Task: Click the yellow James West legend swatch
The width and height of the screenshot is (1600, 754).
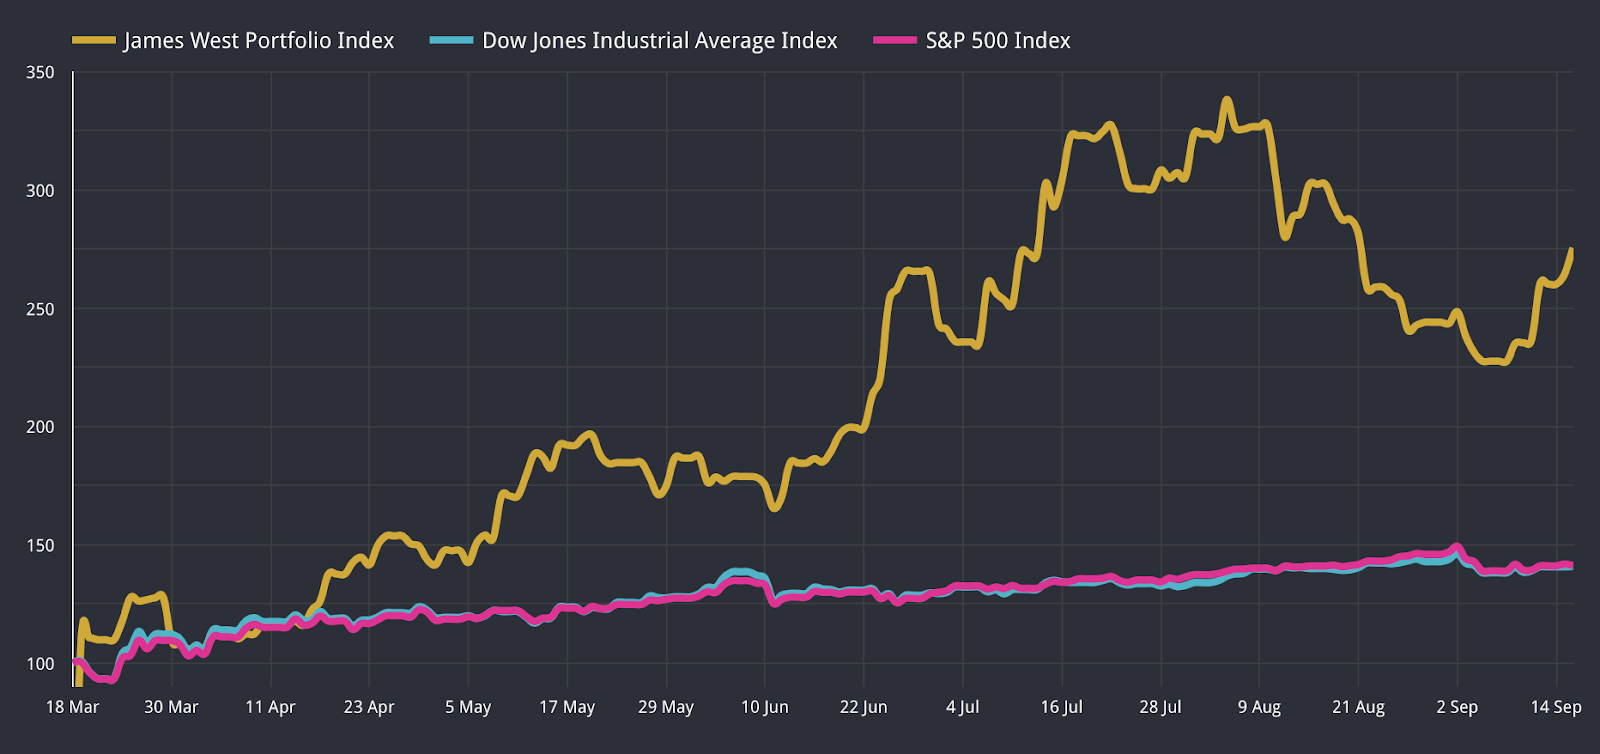Action: point(94,41)
